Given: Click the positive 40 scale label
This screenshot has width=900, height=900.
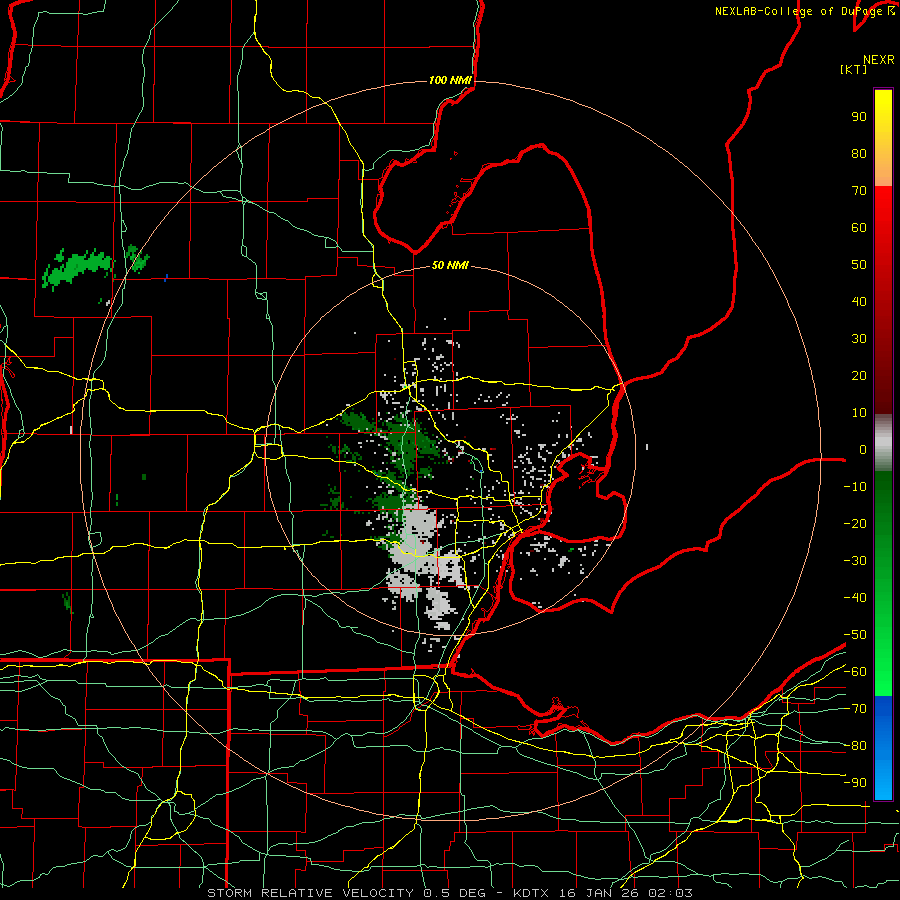Looking at the screenshot, I should point(859,301).
